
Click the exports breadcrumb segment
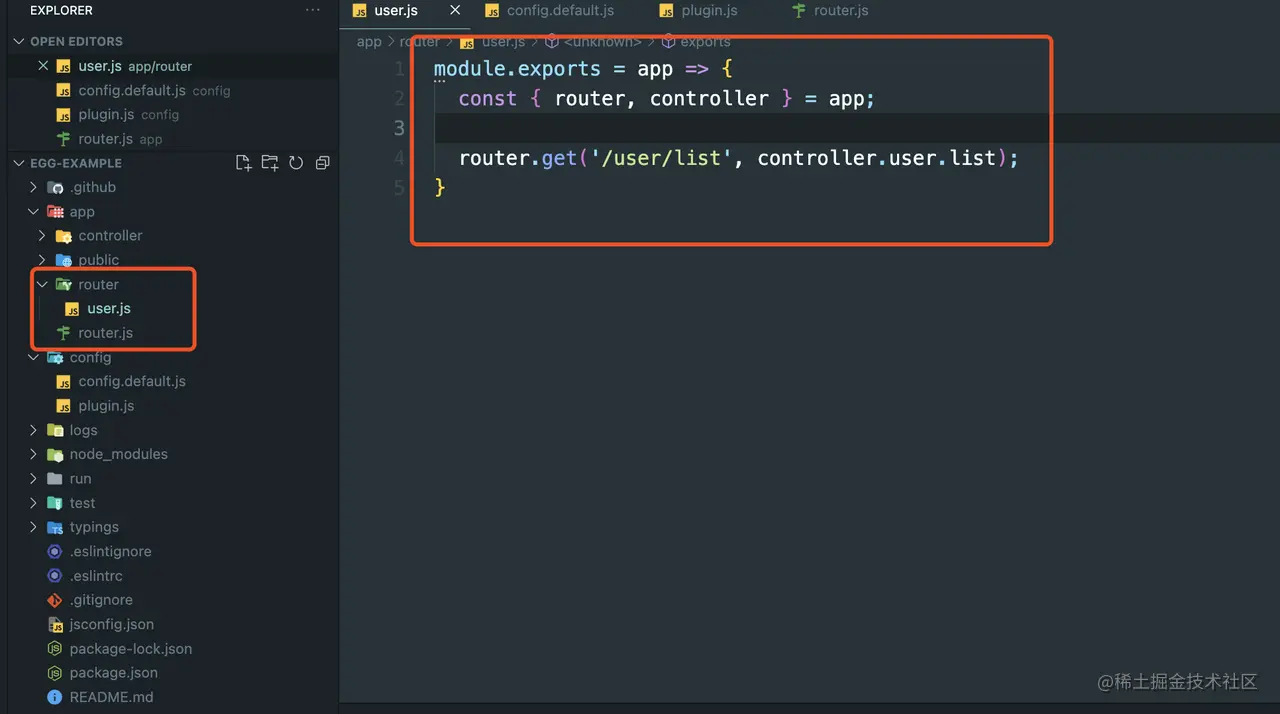(705, 41)
